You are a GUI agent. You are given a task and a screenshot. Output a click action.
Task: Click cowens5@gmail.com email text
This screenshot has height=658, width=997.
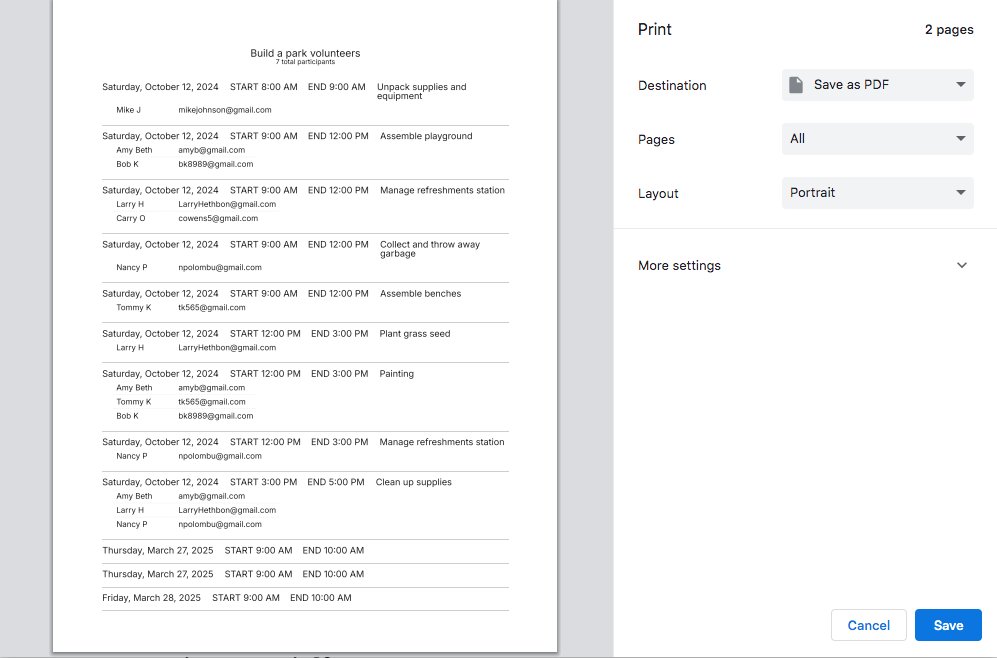tap(218, 218)
